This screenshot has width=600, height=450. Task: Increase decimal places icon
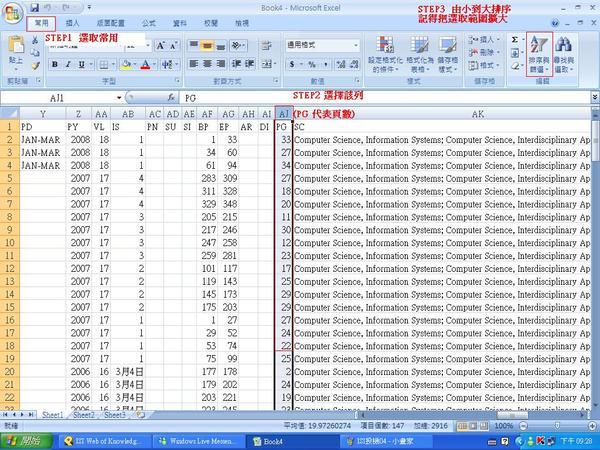[340, 64]
